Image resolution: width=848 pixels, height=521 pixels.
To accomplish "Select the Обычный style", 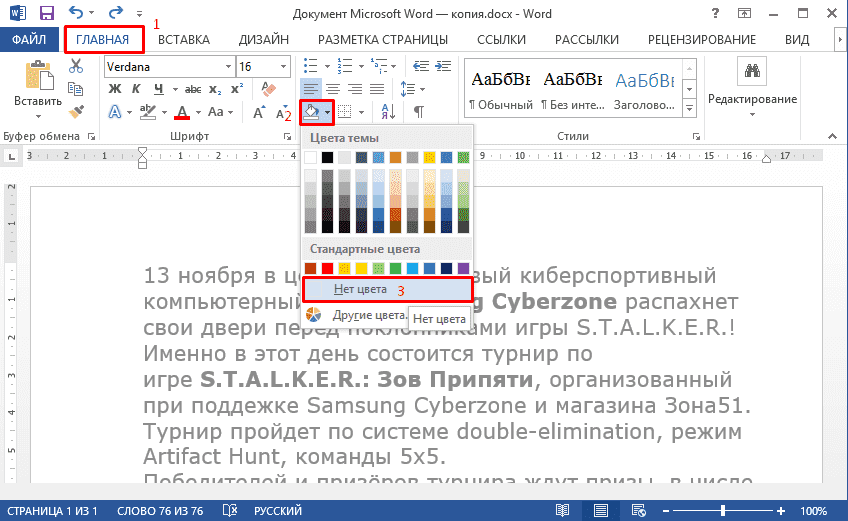I will click(x=501, y=89).
